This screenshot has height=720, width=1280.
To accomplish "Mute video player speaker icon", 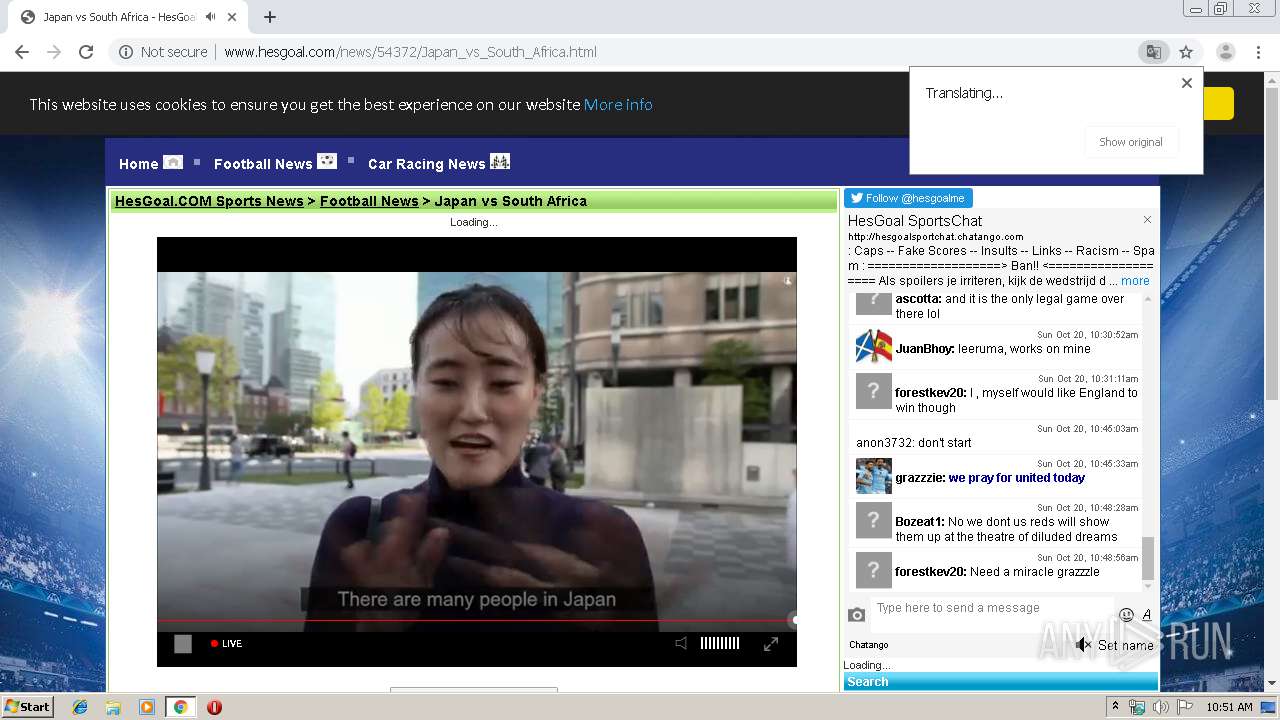I will coord(681,644).
